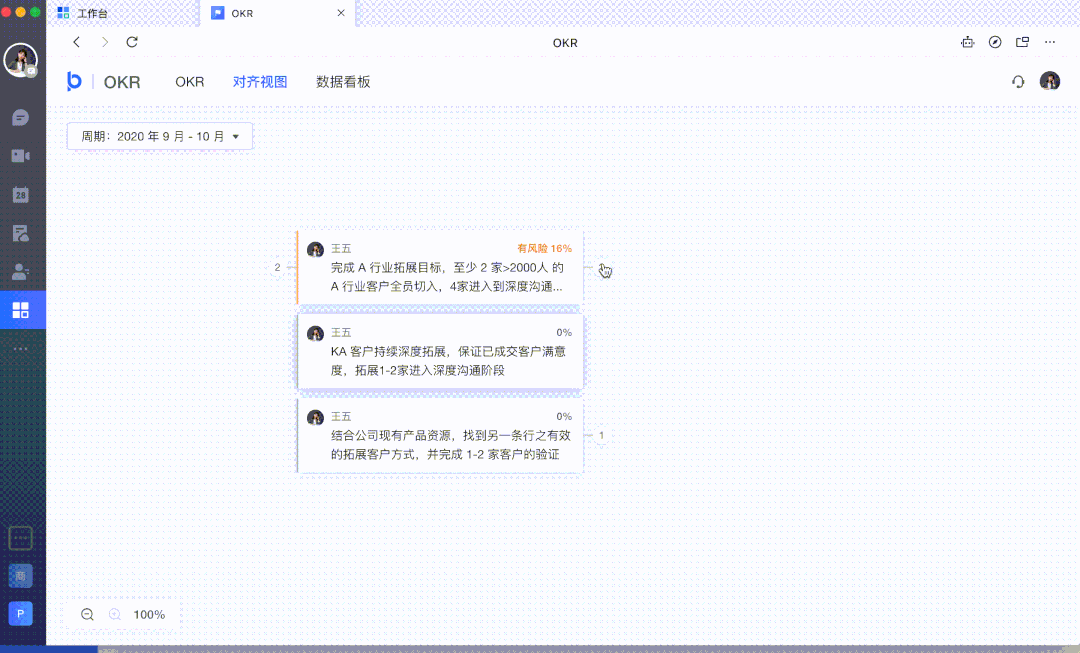Open the video meeting icon in sidebar
The height and width of the screenshot is (653, 1080).
coord(20,156)
